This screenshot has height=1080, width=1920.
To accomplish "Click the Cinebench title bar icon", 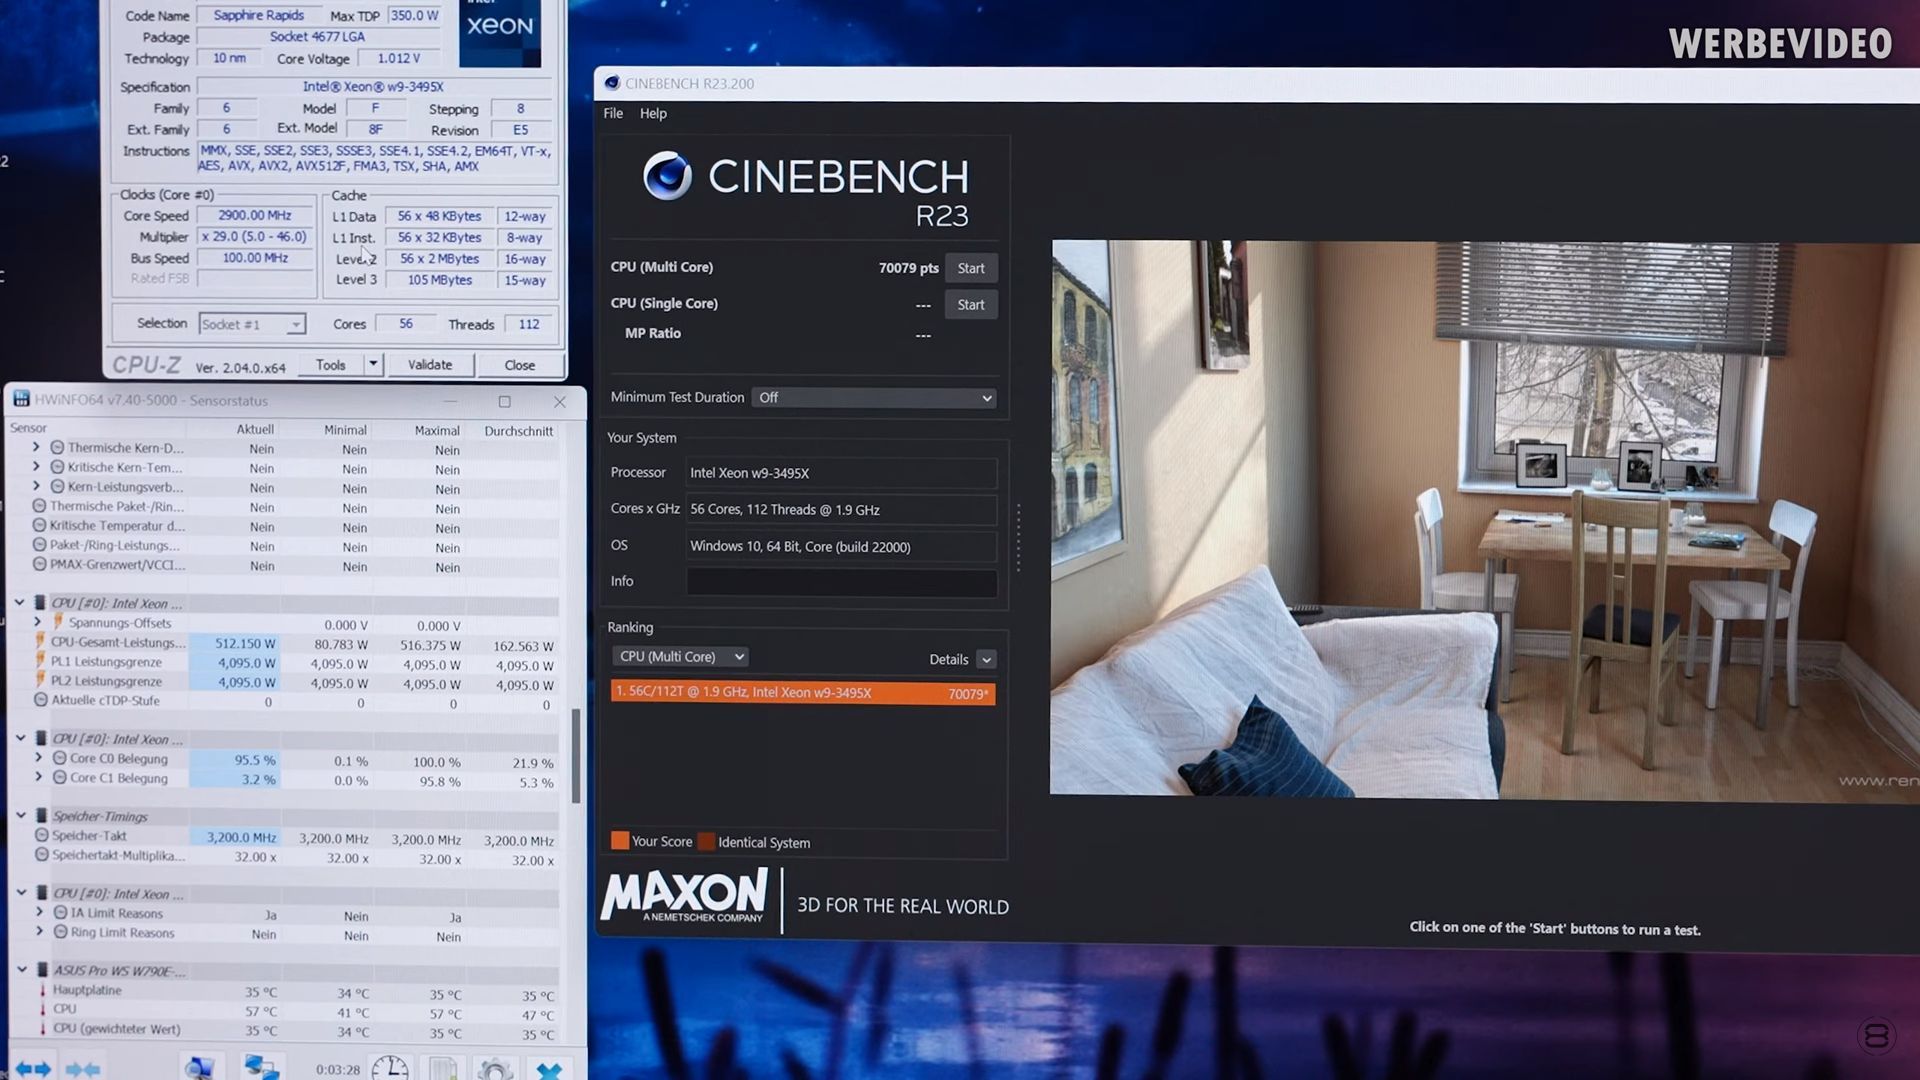I will pos(612,83).
